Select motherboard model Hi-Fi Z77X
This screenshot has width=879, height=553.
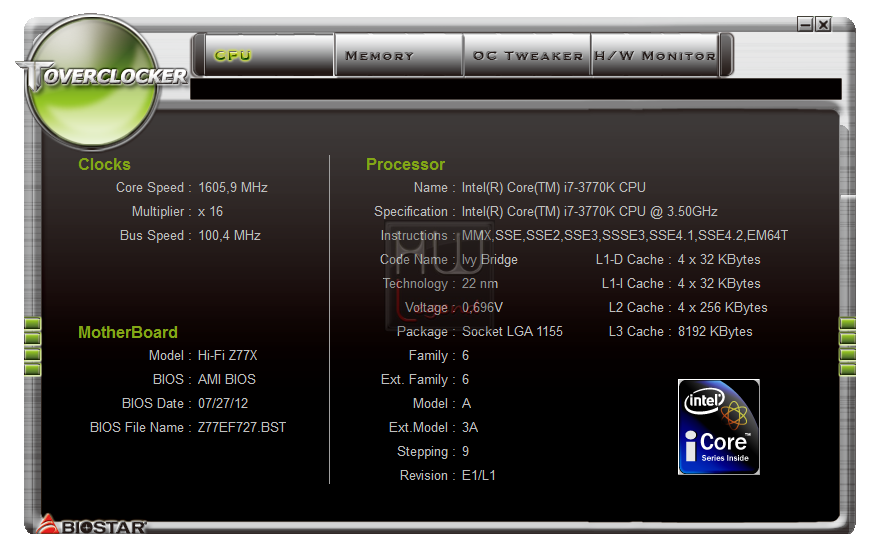point(227,356)
